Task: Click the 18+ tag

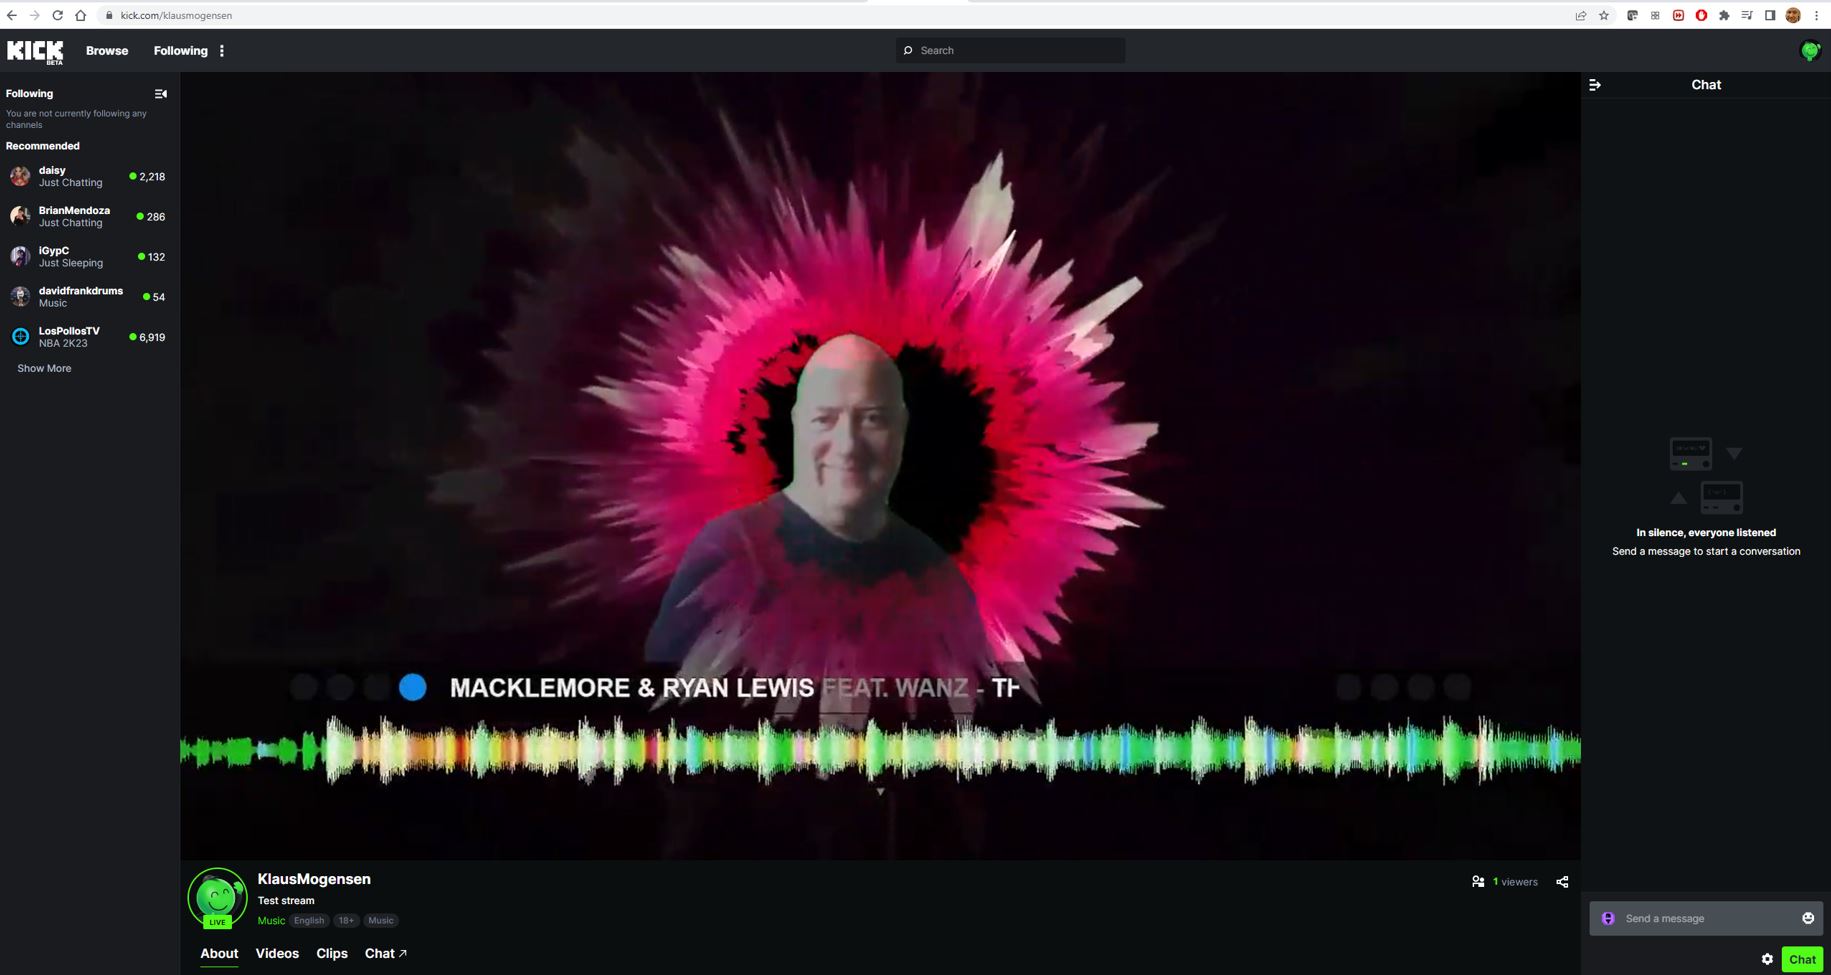Action: (x=346, y=921)
